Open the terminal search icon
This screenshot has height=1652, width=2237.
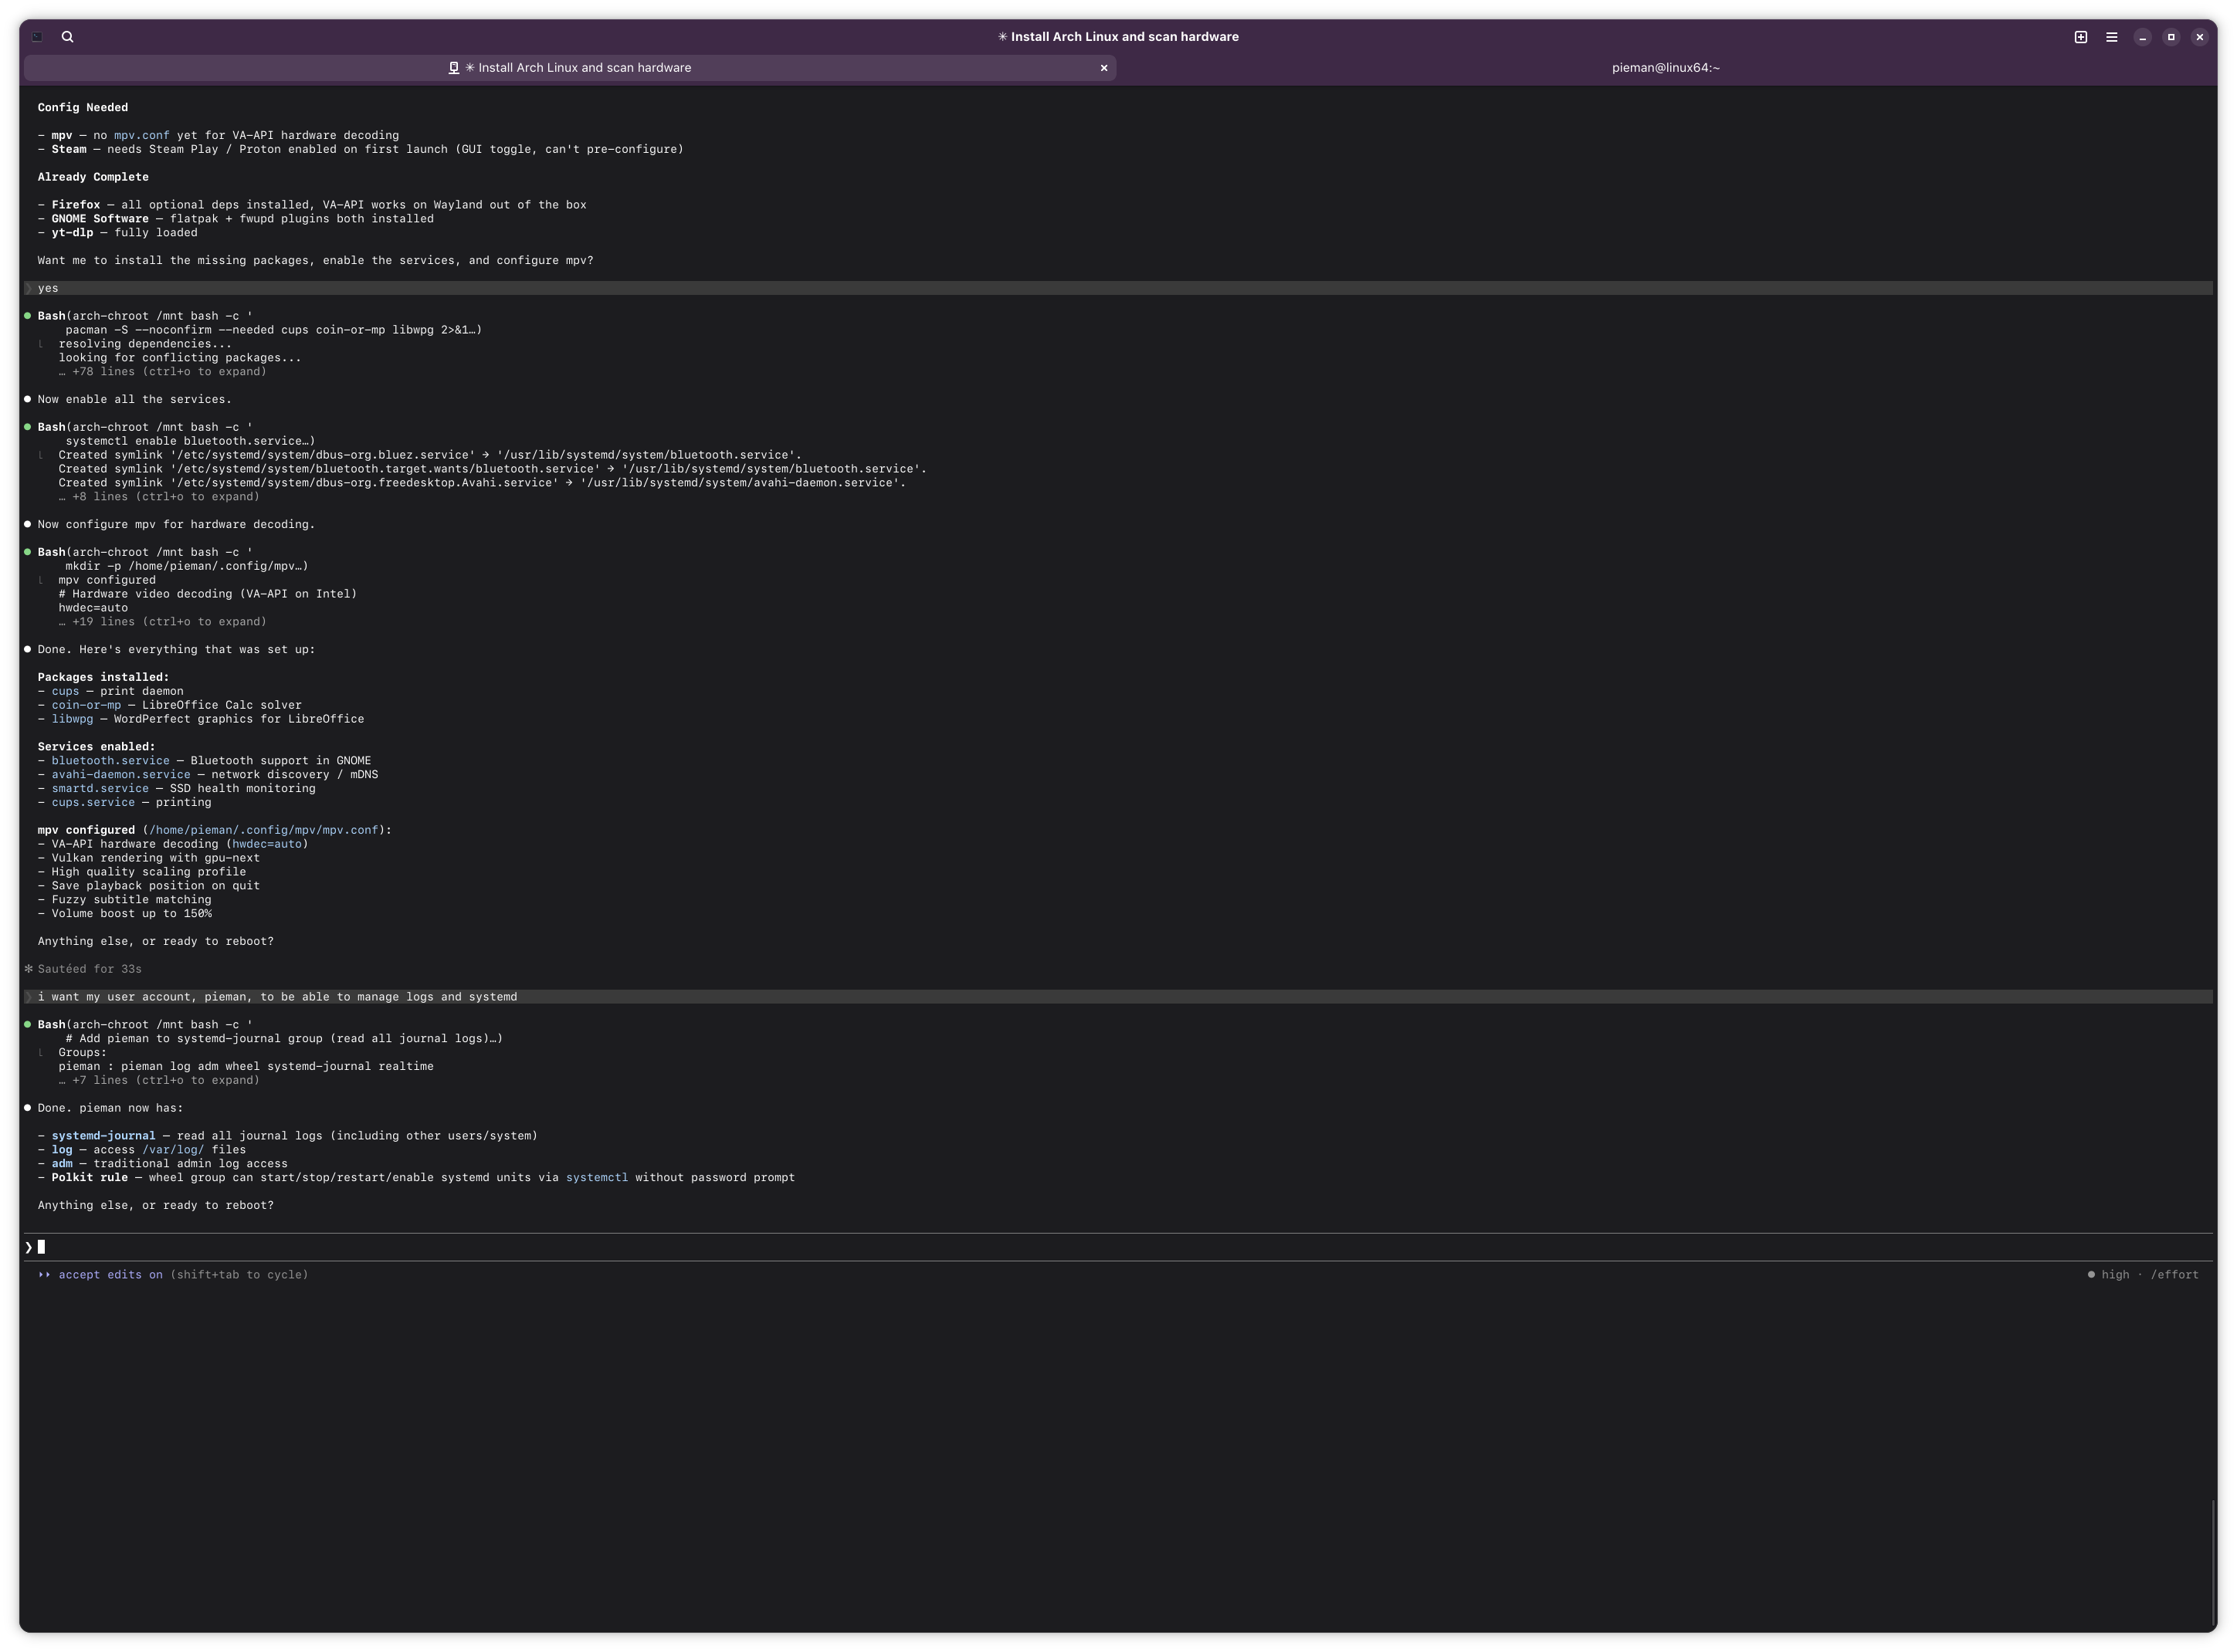click(67, 37)
